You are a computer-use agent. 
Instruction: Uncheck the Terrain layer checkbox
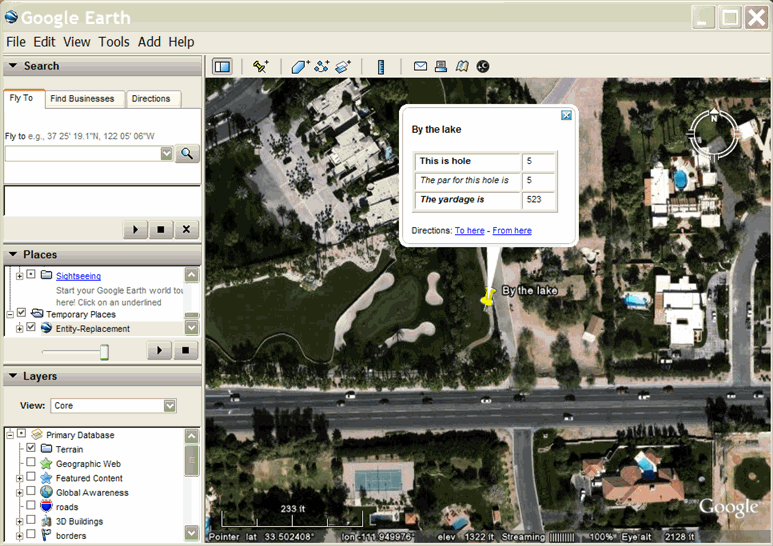(31, 449)
